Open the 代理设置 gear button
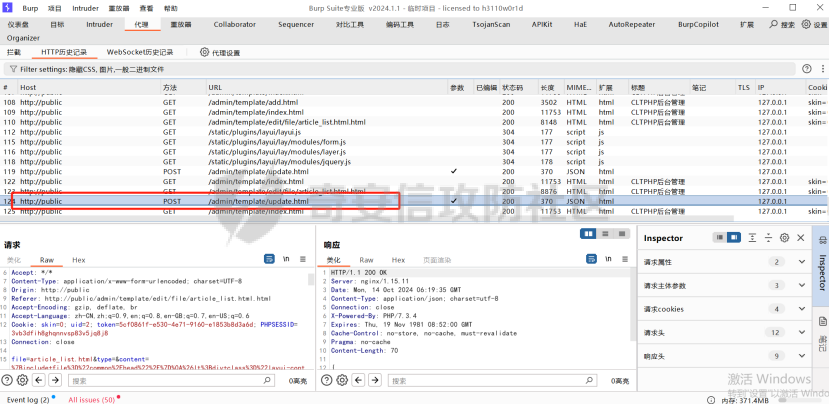Viewport: 829px width, 405px height. pos(220,52)
